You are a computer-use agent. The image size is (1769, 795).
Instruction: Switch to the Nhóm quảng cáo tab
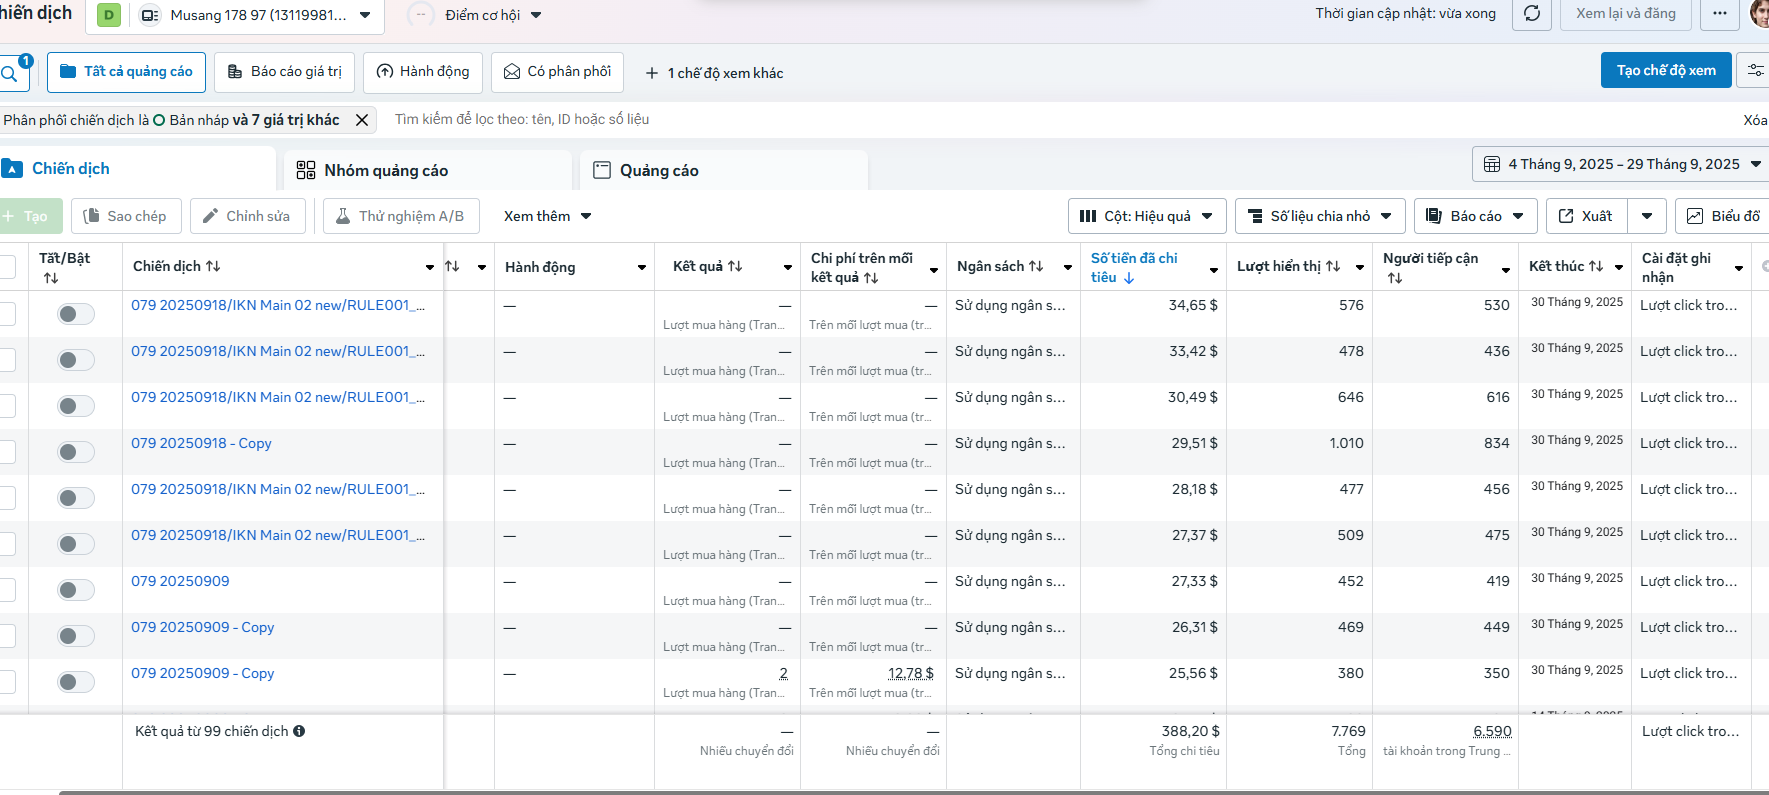tap(385, 170)
